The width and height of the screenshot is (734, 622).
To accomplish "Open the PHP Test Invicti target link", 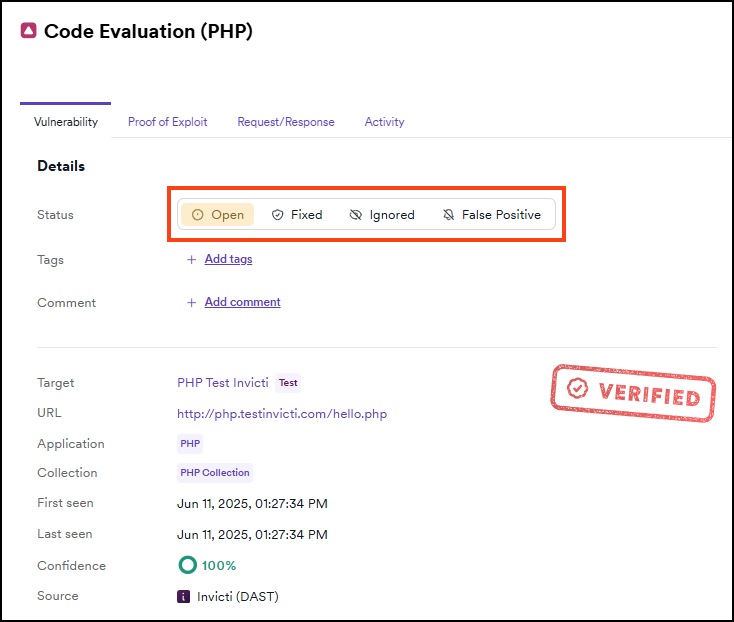I will click(x=222, y=383).
